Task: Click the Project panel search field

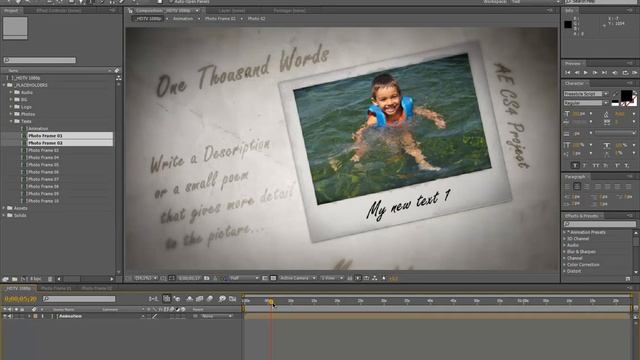Action: 40,60
